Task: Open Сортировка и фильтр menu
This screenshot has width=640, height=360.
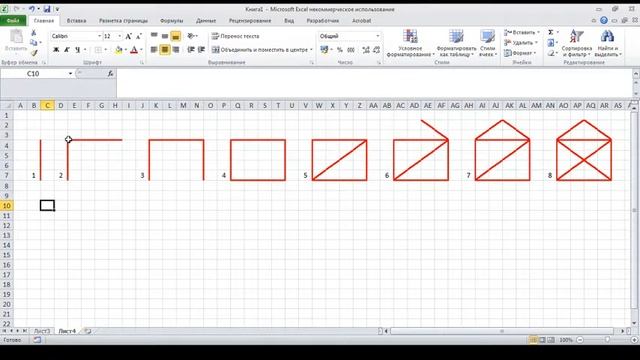Action: pyautogui.click(x=576, y=43)
